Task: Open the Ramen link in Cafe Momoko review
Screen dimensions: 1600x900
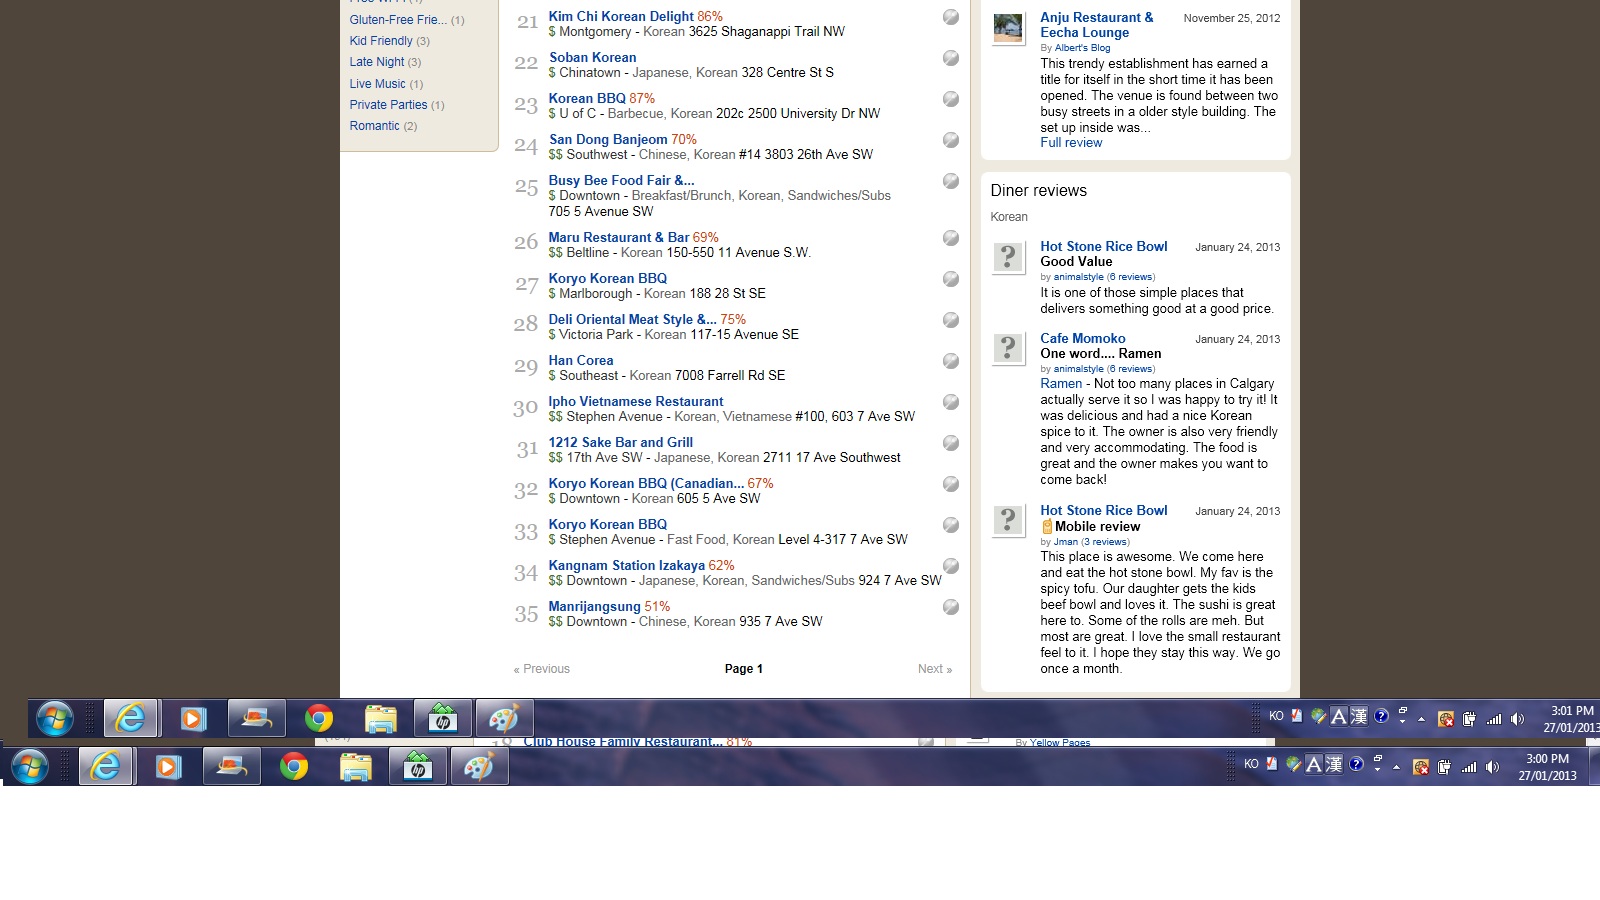Action: coord(1061,384)
